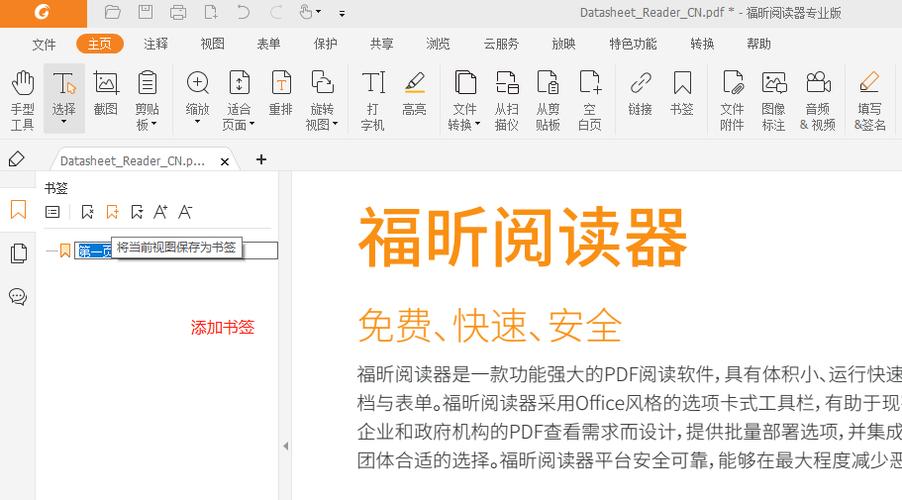Insert a 空白页 blank page
Screen dimensions: 902x500
click(x=590, y=100)
